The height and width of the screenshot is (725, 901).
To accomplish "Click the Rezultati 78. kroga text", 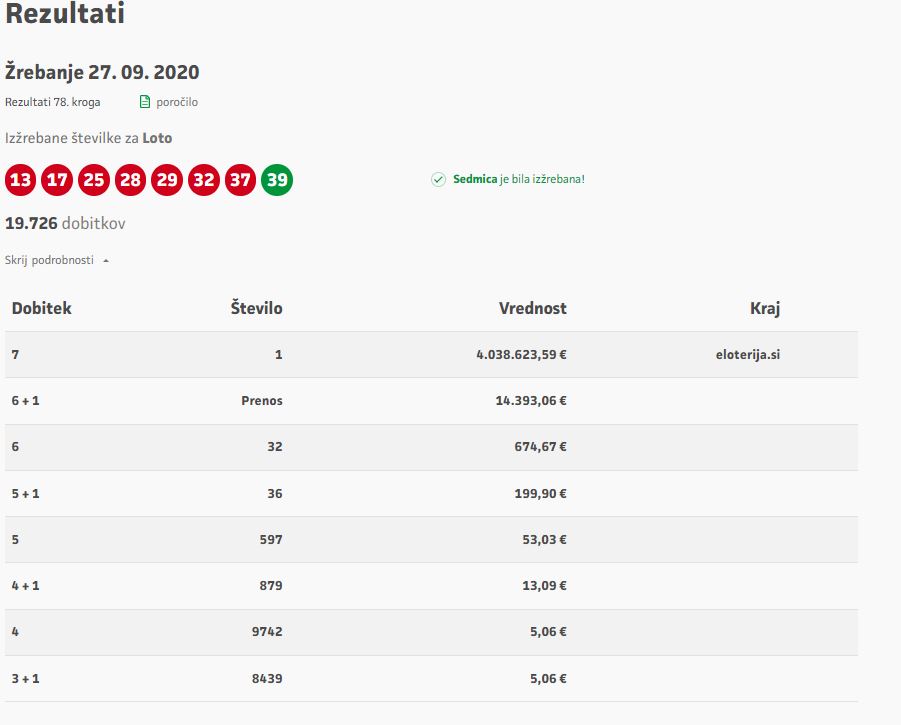I will [x=53, y=102].
